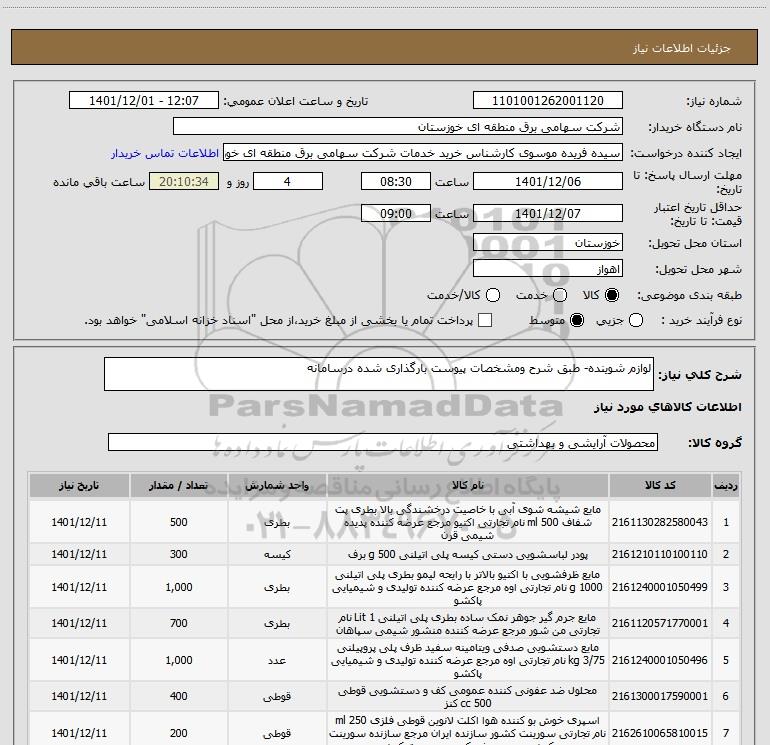Click the تاریخ نیاز column header
The image size is (770, 745).
pyautogui.click(x=77, y=485)
